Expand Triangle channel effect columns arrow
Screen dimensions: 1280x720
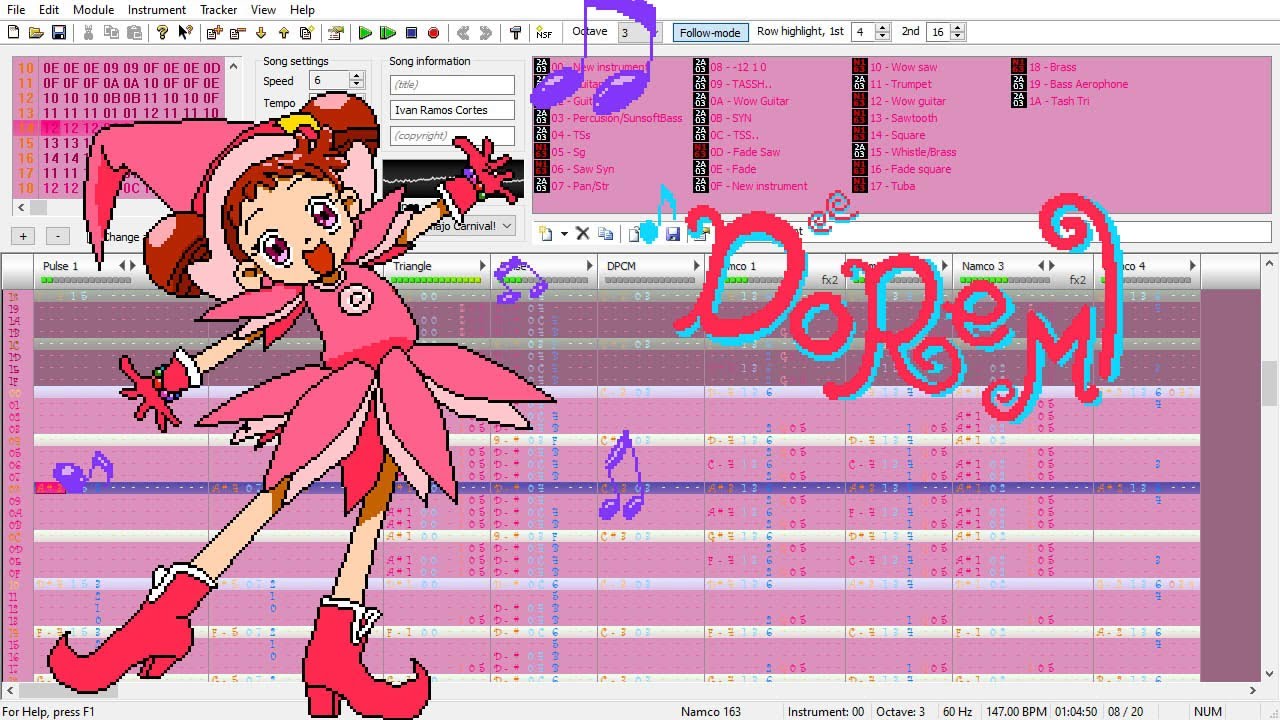point(482,265)
